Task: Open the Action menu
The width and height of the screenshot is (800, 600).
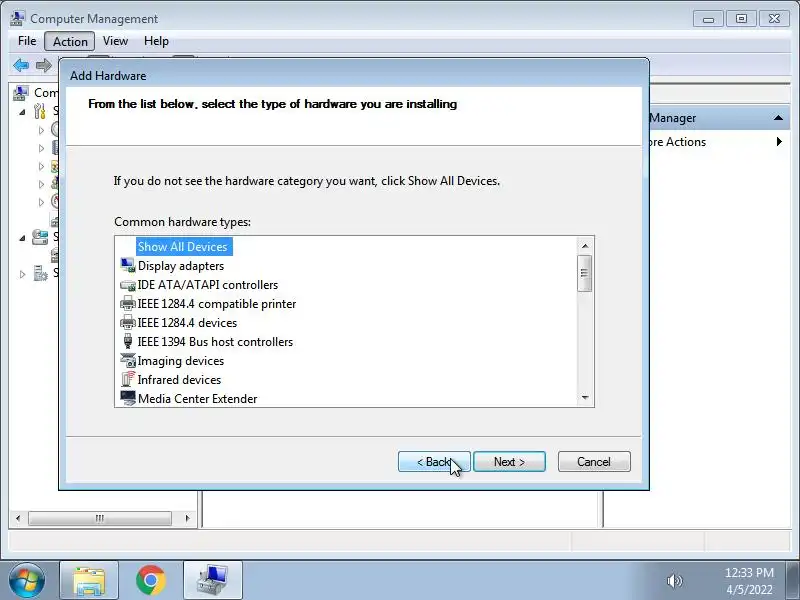Action: (x=70, y=41)
